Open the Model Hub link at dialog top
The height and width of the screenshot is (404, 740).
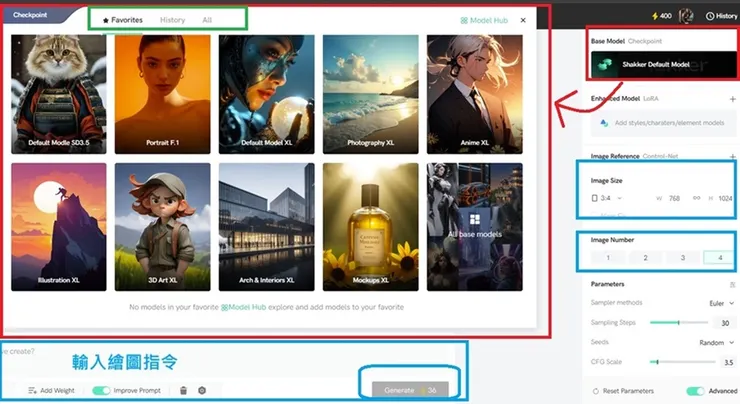click(484, 20)
